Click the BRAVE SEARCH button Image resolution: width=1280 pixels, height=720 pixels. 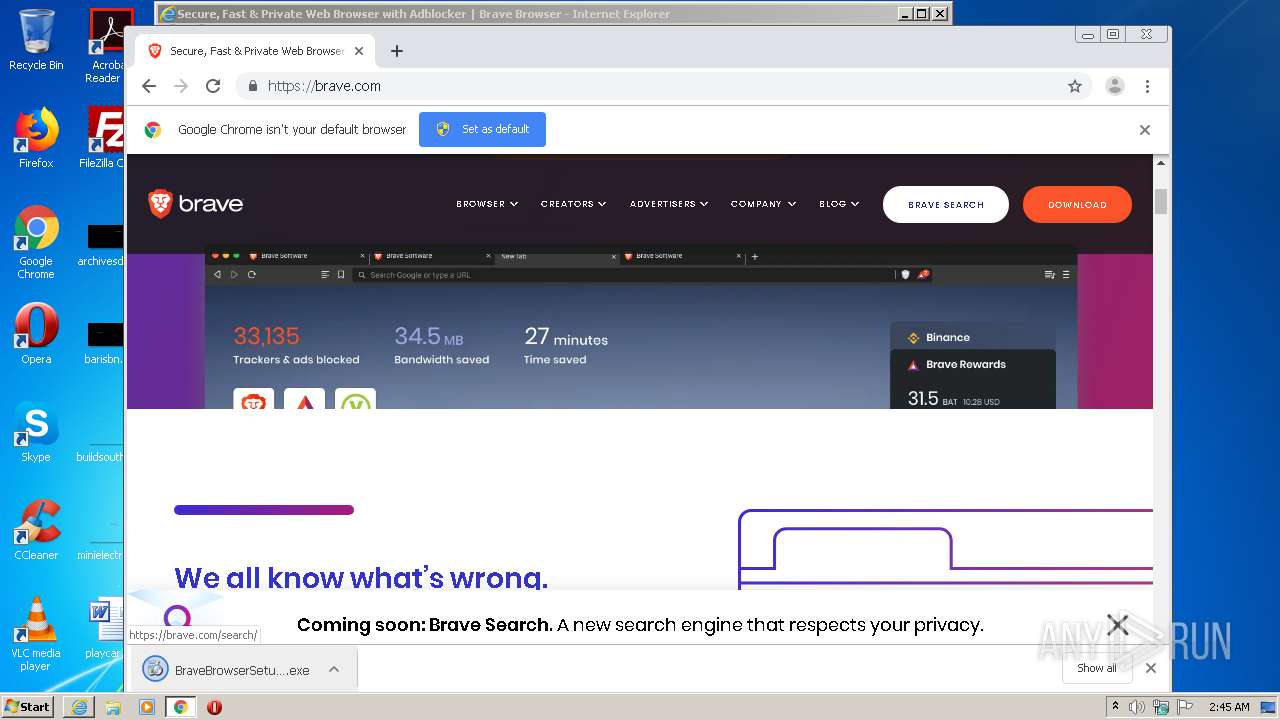[x=946, y=204]
